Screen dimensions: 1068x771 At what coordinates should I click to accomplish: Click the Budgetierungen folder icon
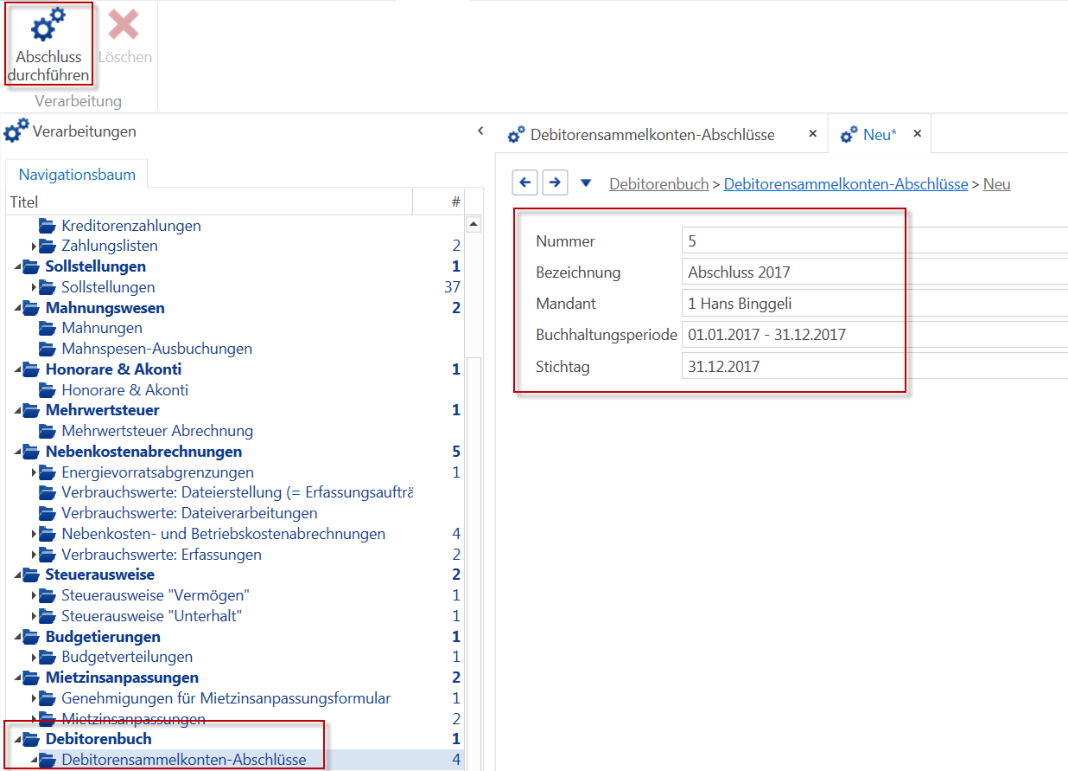tap(31, 637)
